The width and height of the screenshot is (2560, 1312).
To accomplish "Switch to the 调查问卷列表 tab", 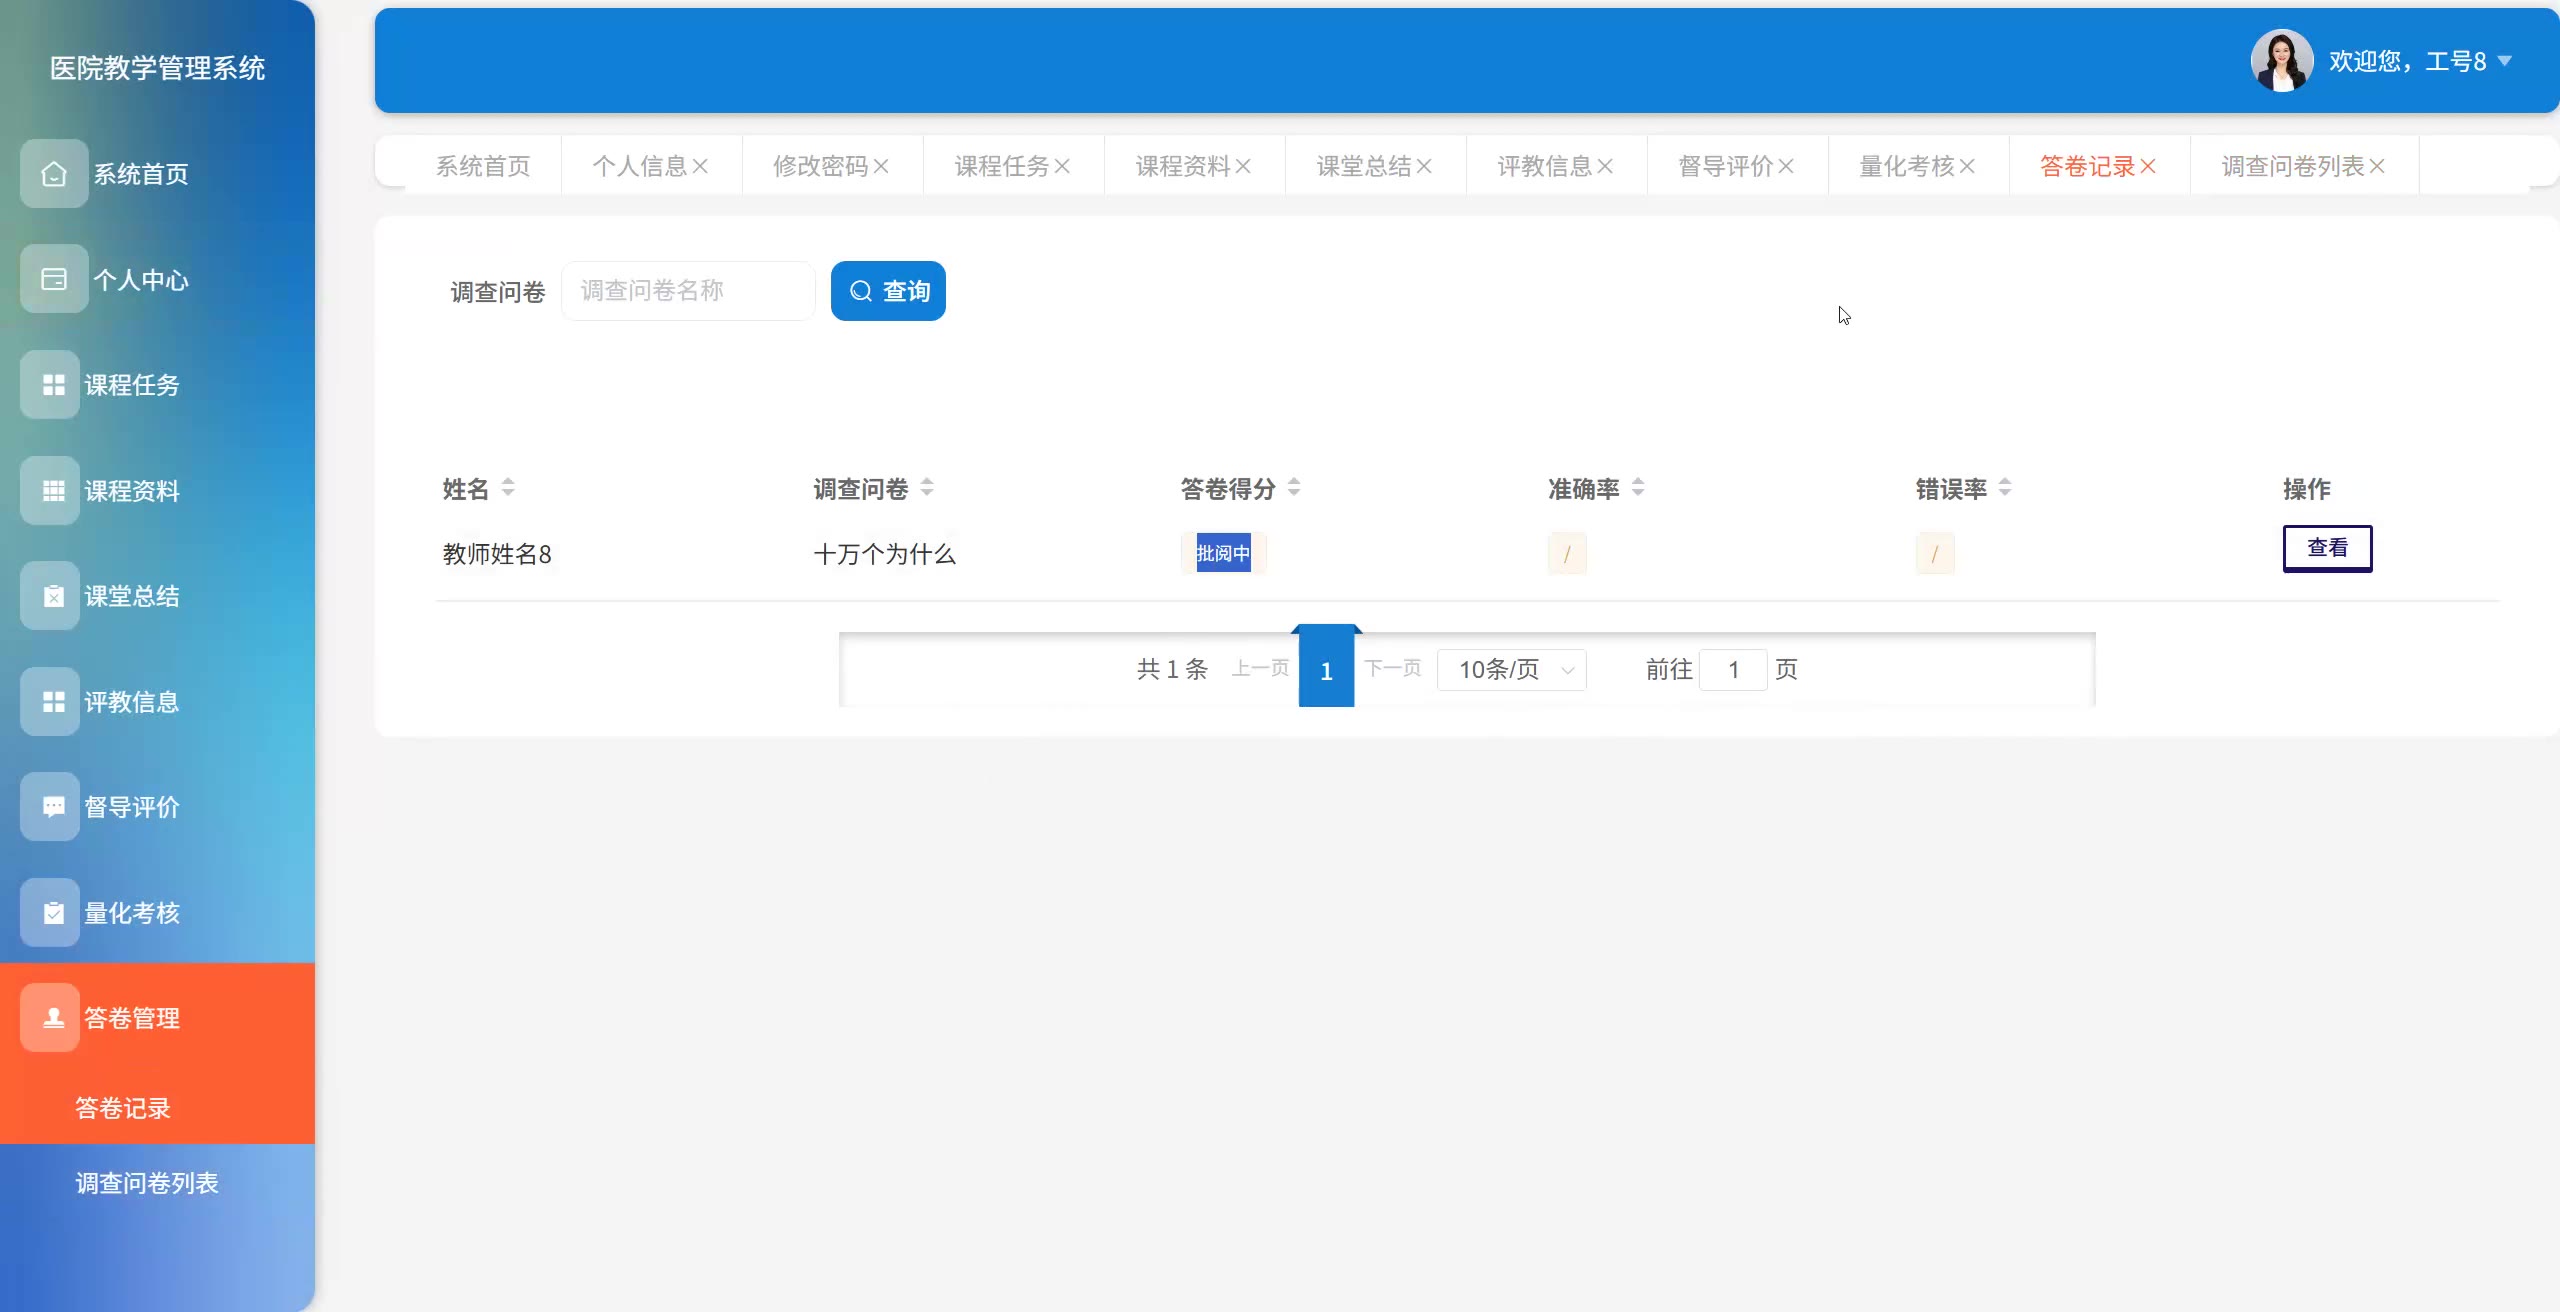I will pos(2292,166).
